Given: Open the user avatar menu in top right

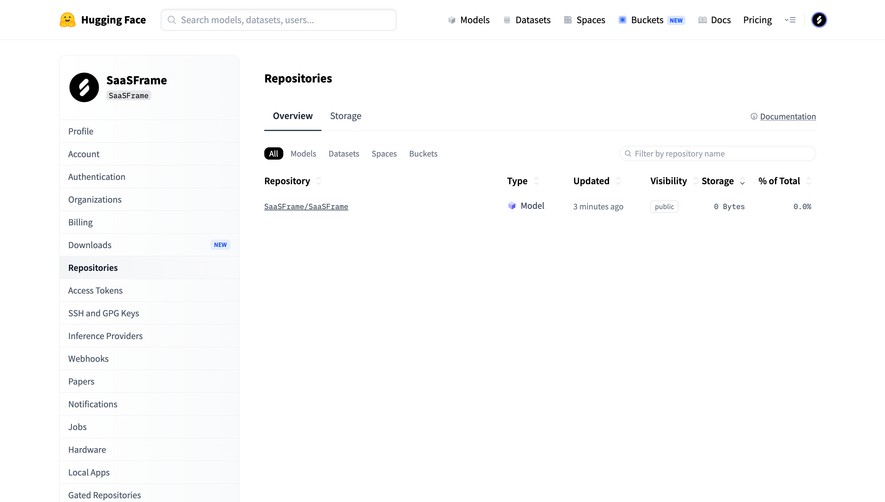Looking at the screenshot, I should tap(819, 20).
